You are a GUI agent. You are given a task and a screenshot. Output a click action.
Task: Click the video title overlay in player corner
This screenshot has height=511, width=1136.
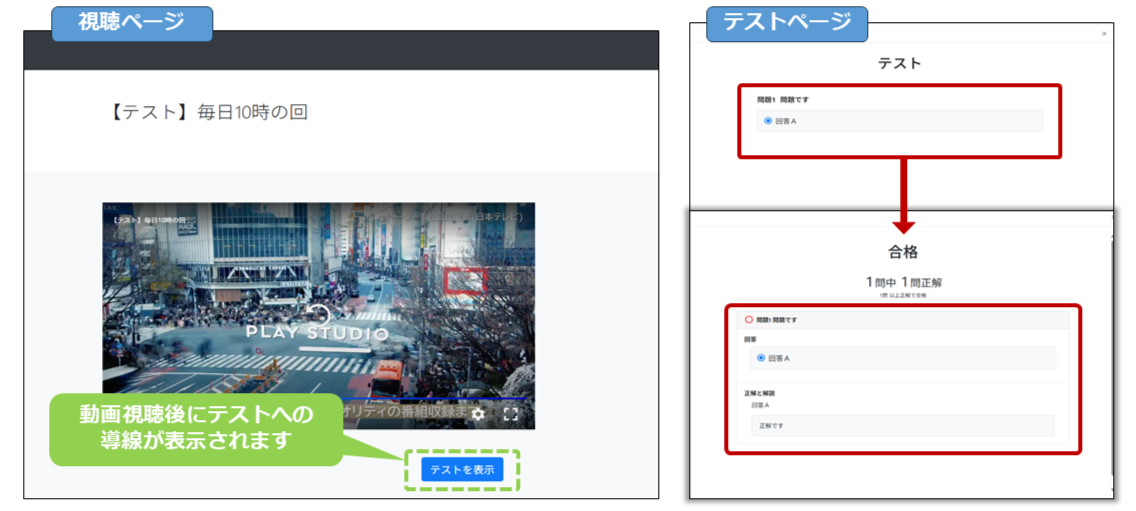coord(148,218)
